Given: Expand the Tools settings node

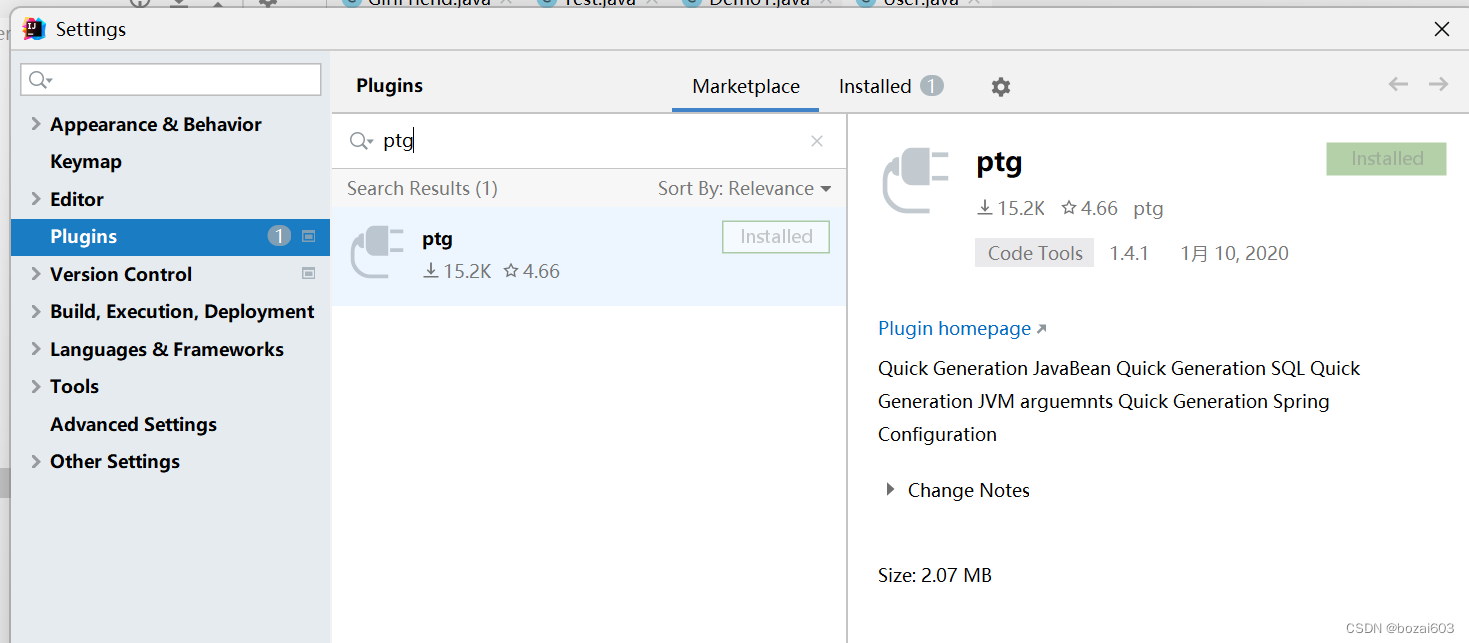Looking at the screenshot, I should click(x=36, y=386).
